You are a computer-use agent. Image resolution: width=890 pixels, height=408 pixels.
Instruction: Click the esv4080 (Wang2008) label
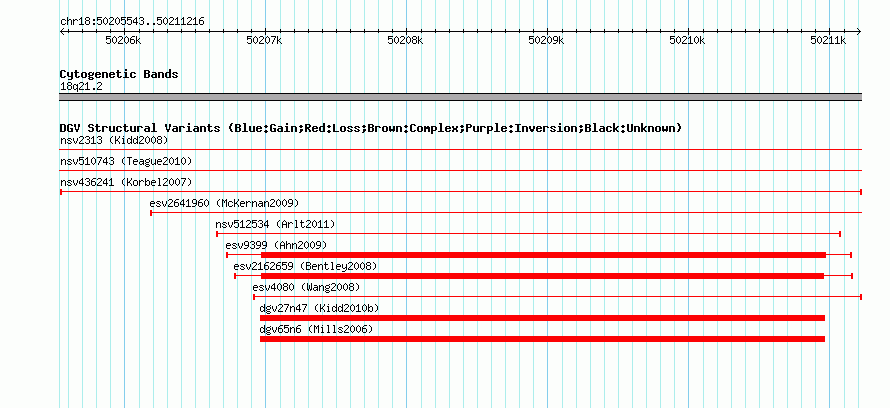coord(307,287)
